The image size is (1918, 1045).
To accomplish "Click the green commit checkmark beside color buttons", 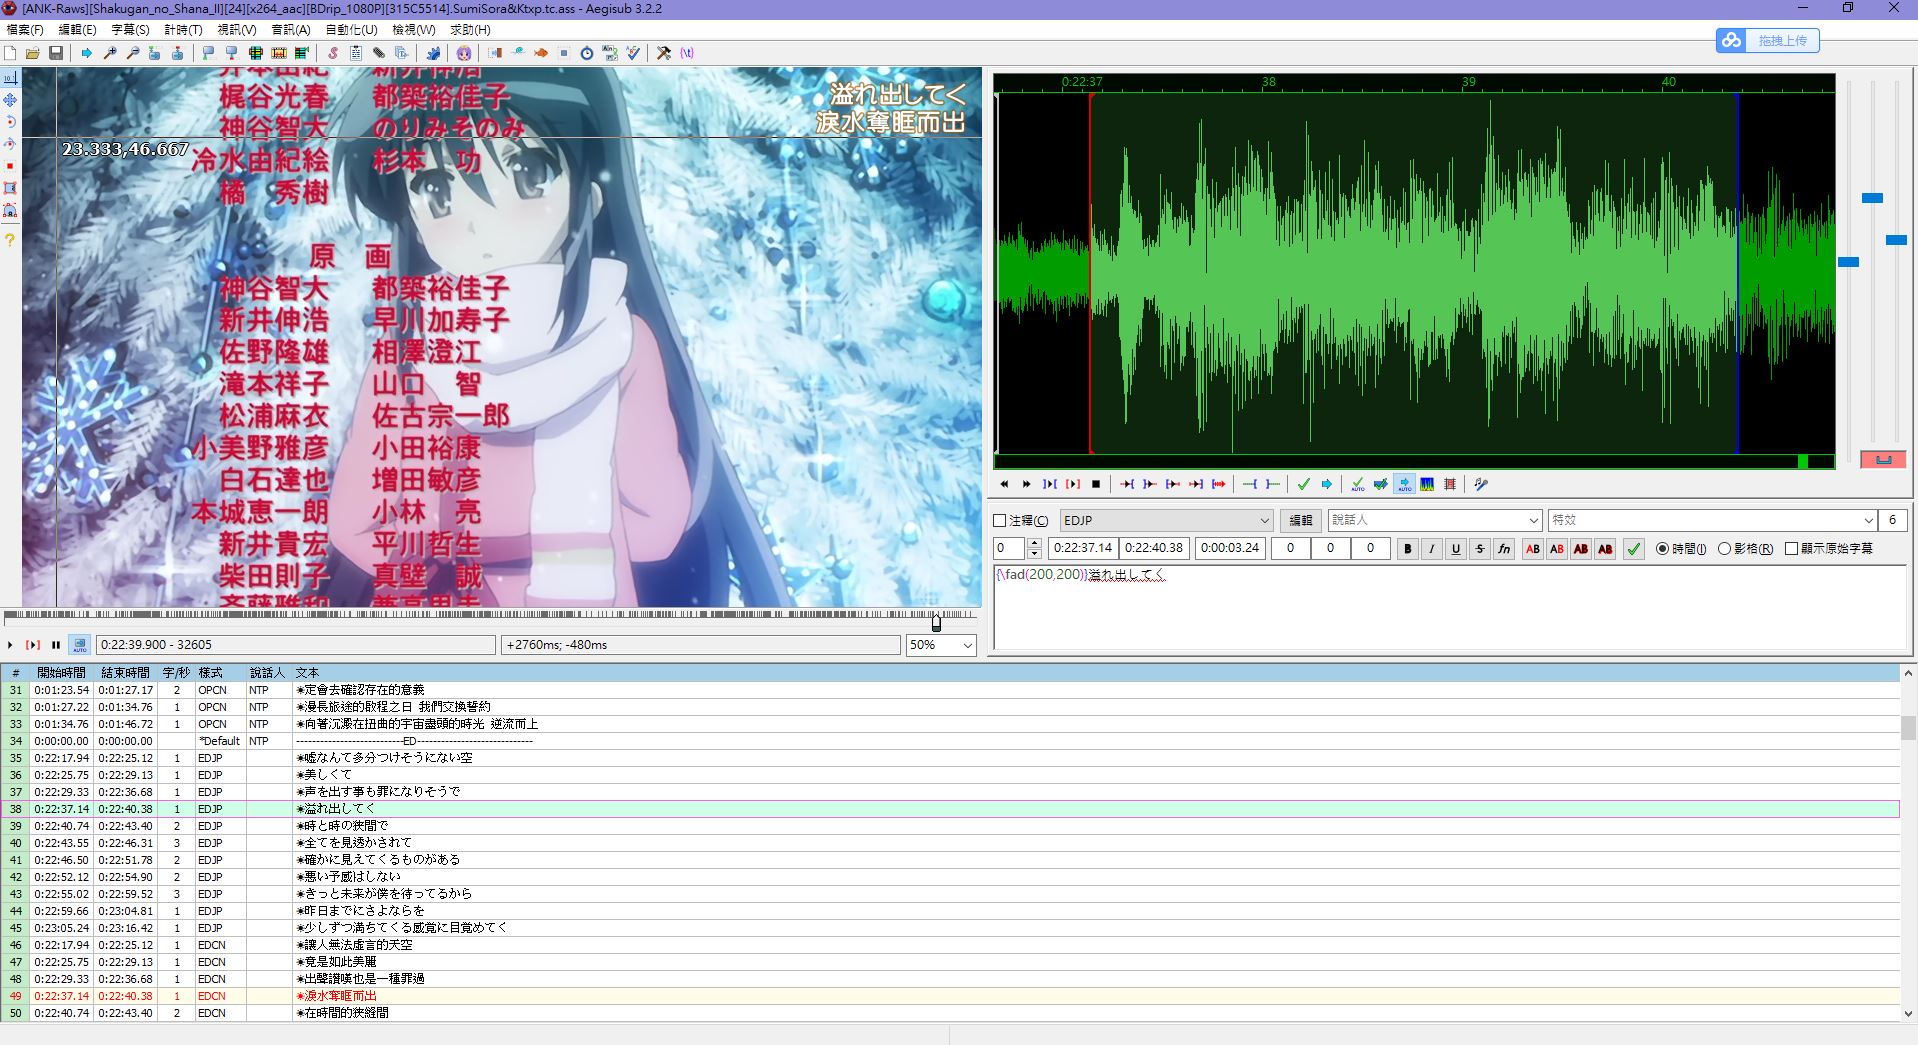I will click(x=1634, y=549).
